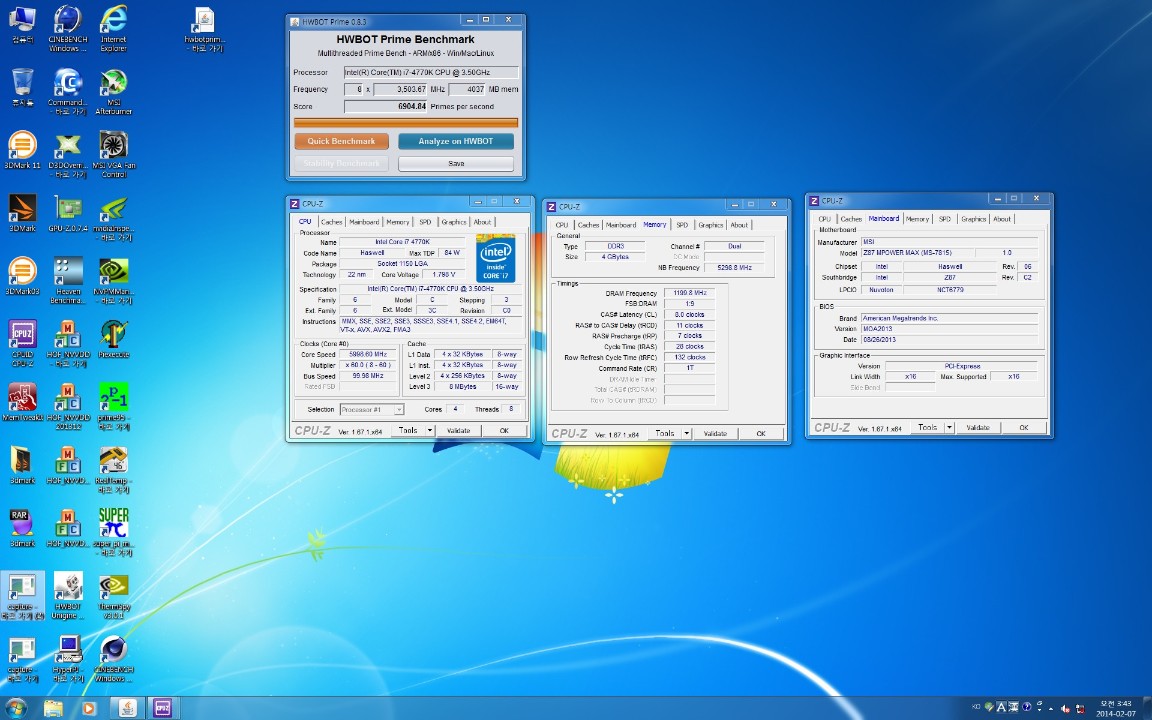
Task: Open MemTweakIt desktop icon
Action: point(22,403)
